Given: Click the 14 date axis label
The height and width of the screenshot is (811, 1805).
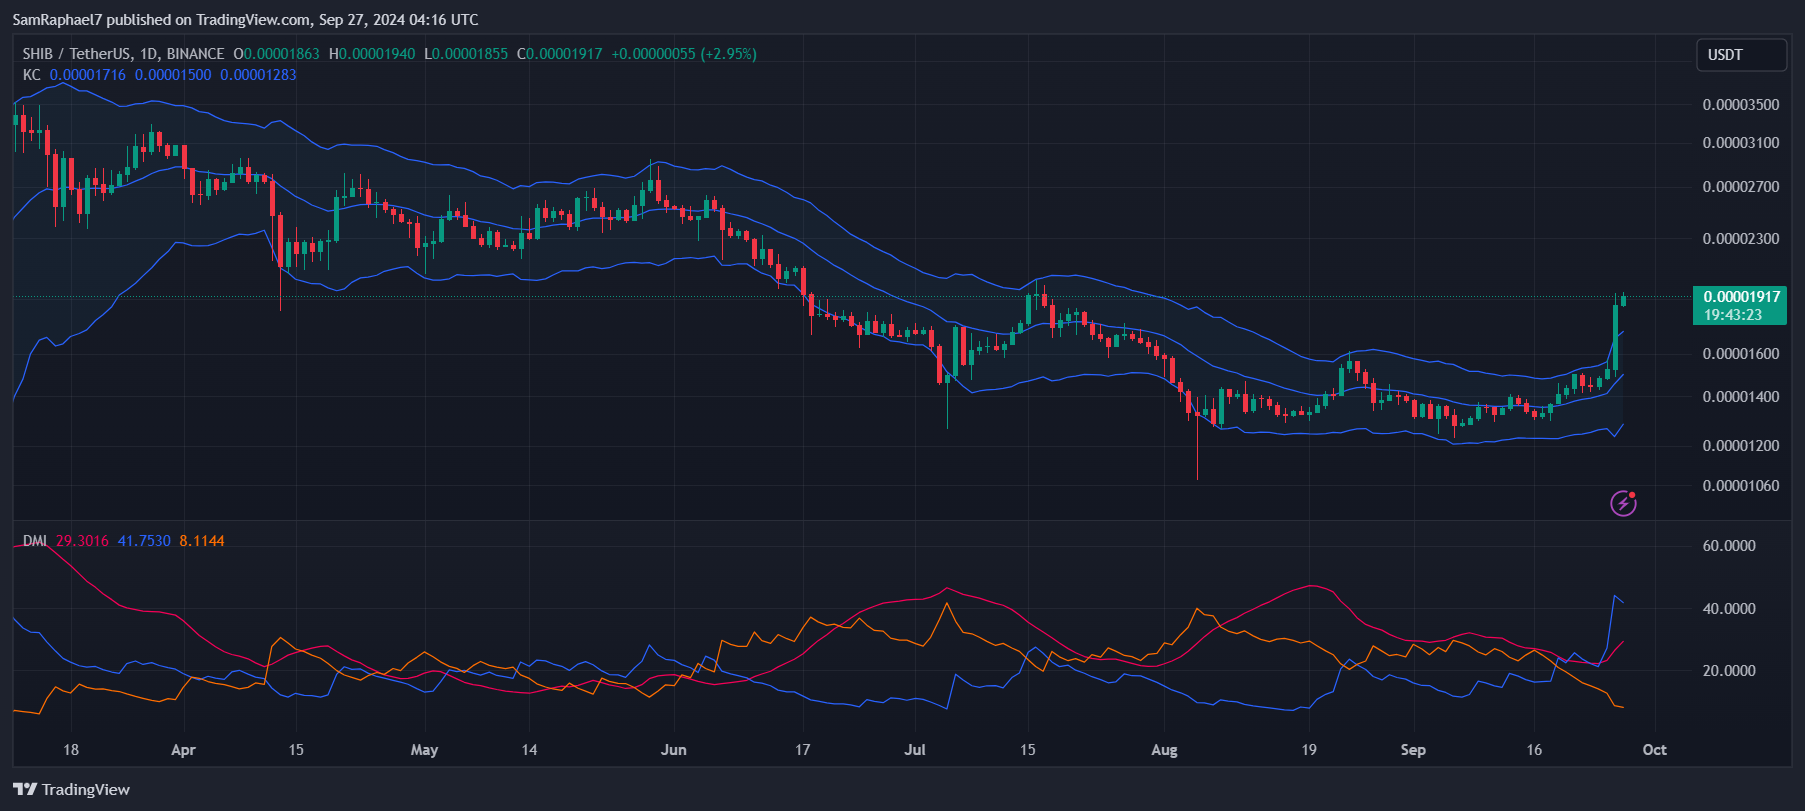Looking at the screenshot, I should tap(529, 750).
